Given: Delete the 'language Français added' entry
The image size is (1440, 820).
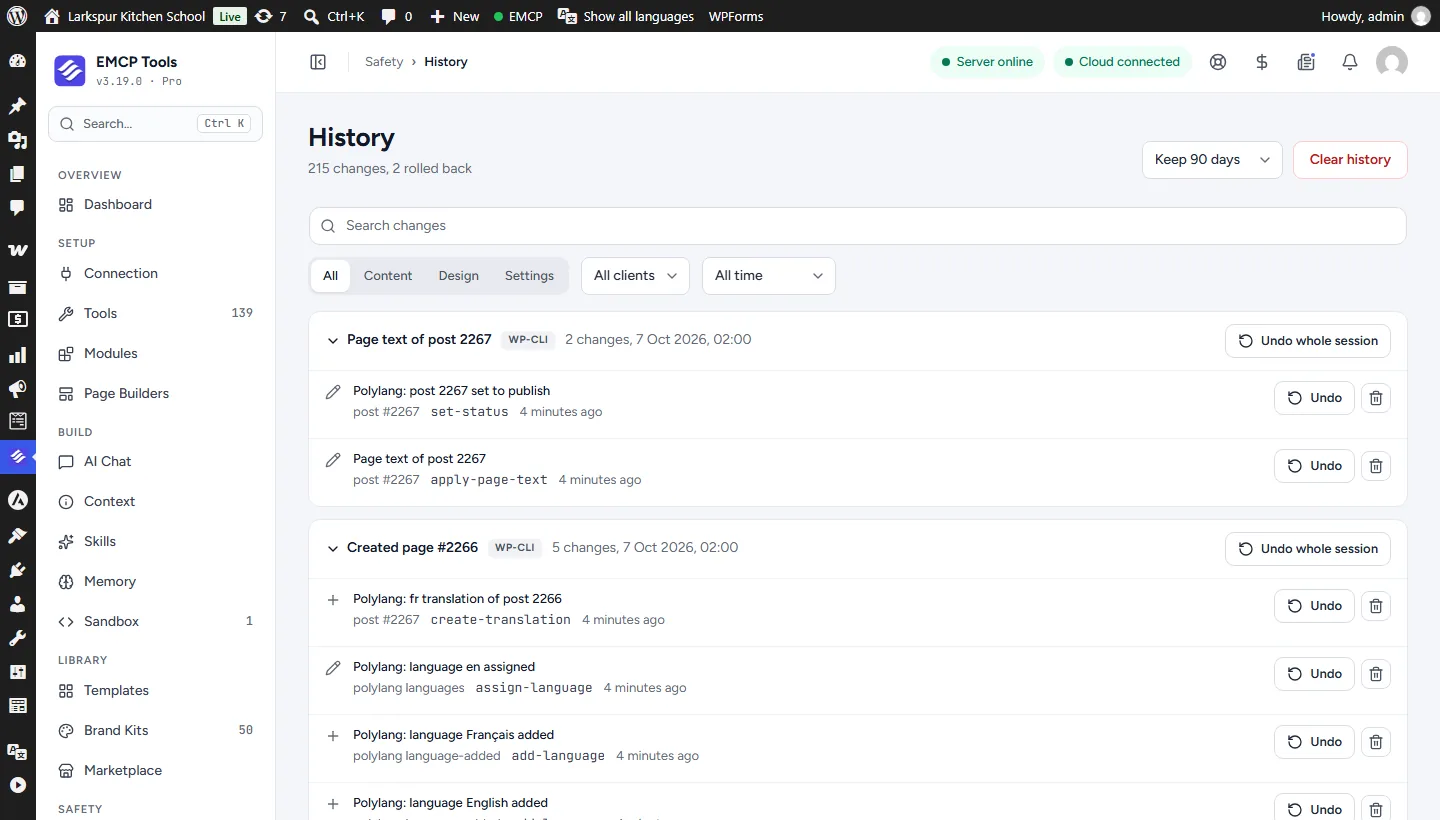Looking at the screenshot, I should pos(1376,742).
